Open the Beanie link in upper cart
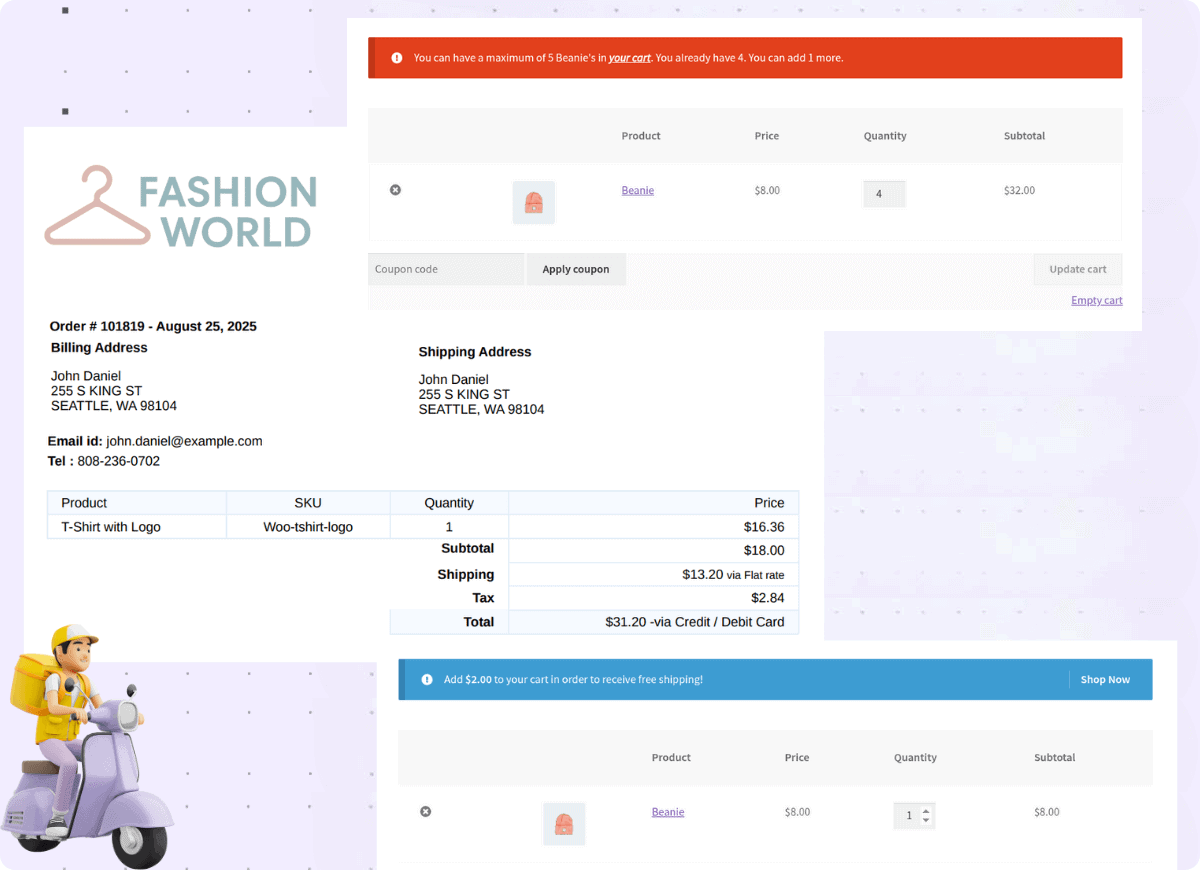 coord(637,190)
